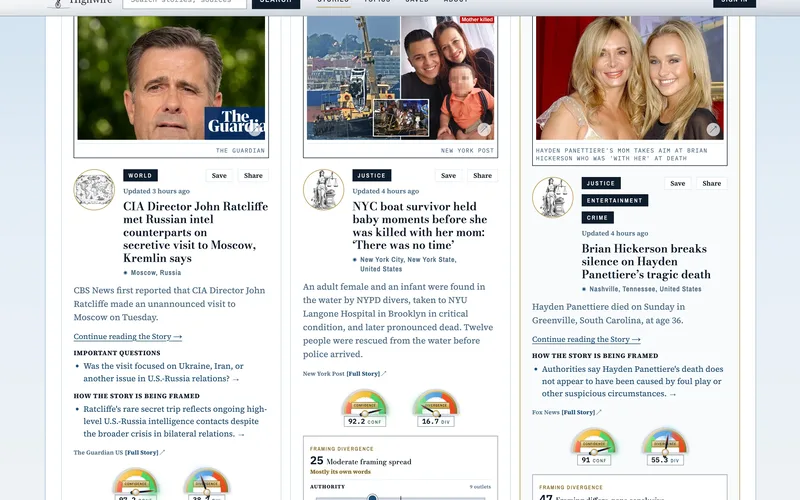
Task: Click the 92.2 CONF confidence gauge
Action: [x=365, y=408]
